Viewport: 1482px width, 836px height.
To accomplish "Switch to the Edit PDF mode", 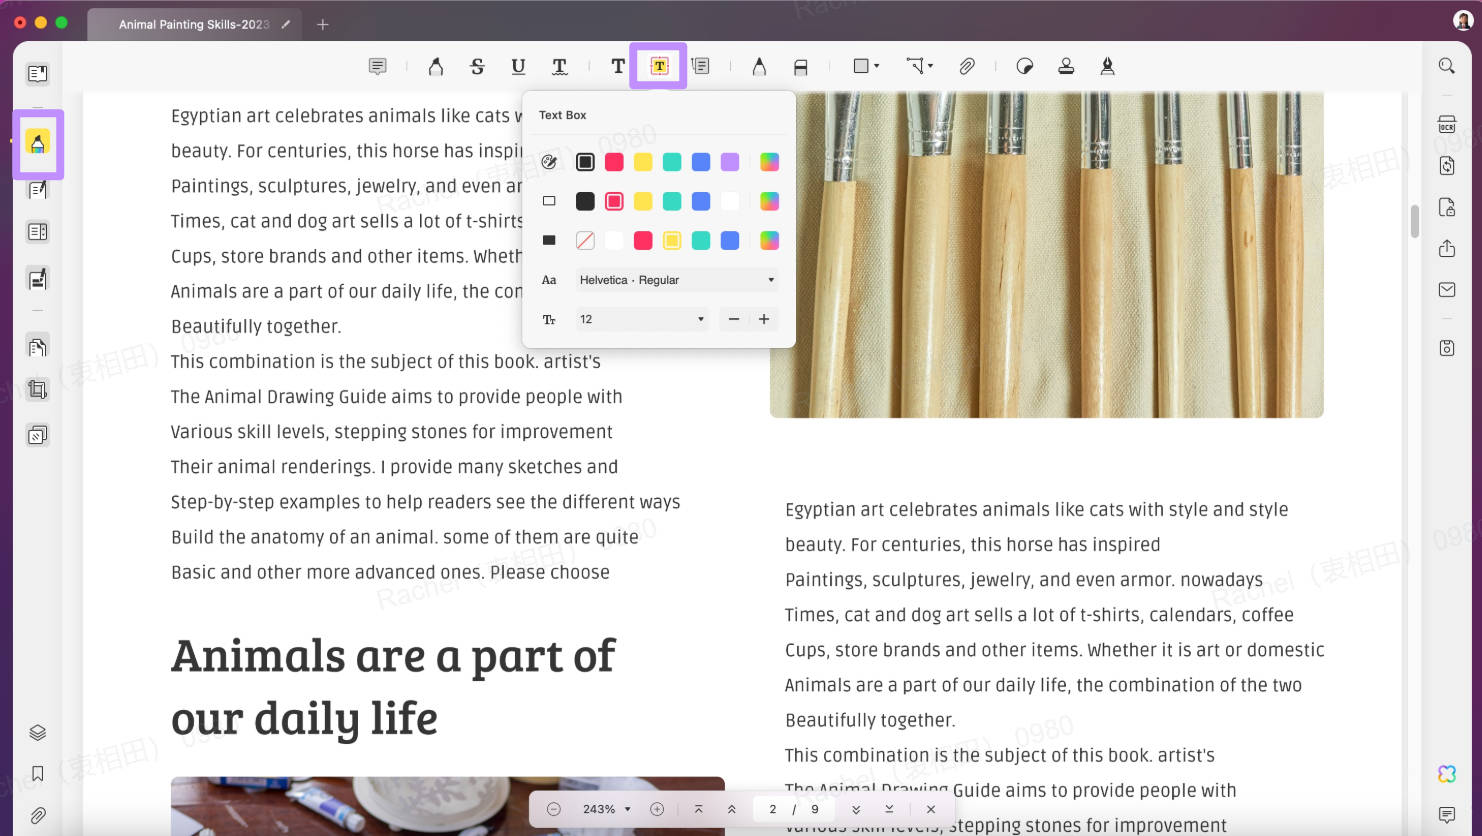I will tap(37, 189).
